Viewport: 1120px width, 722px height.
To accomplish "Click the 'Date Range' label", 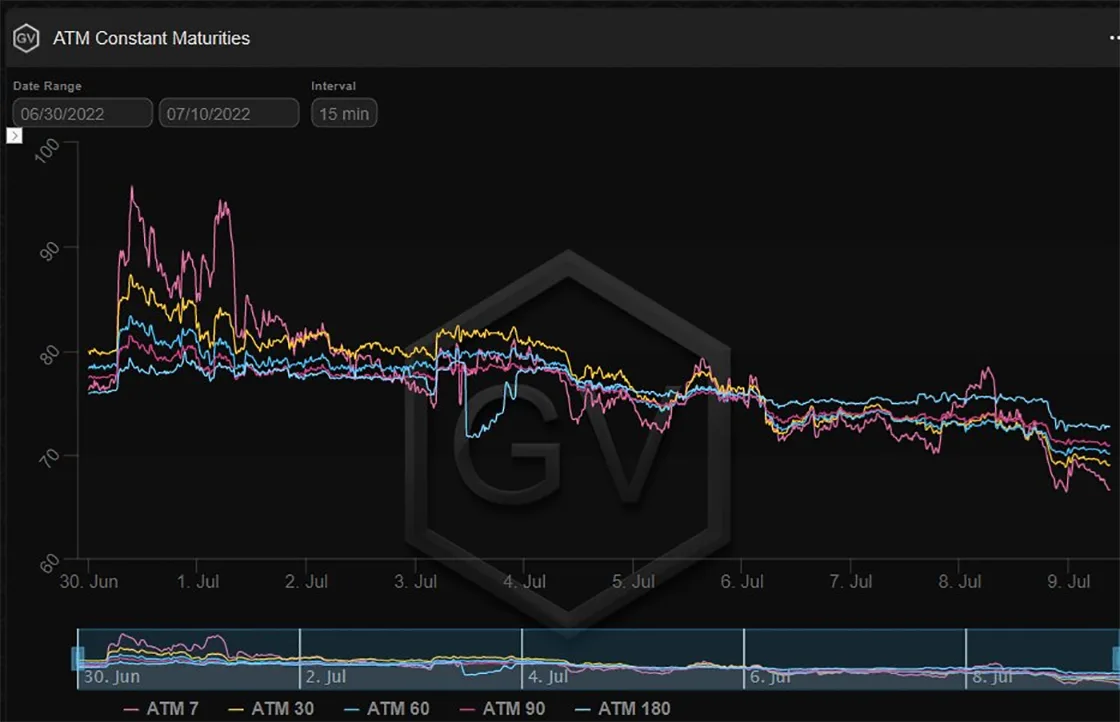I will coord(47,86).
